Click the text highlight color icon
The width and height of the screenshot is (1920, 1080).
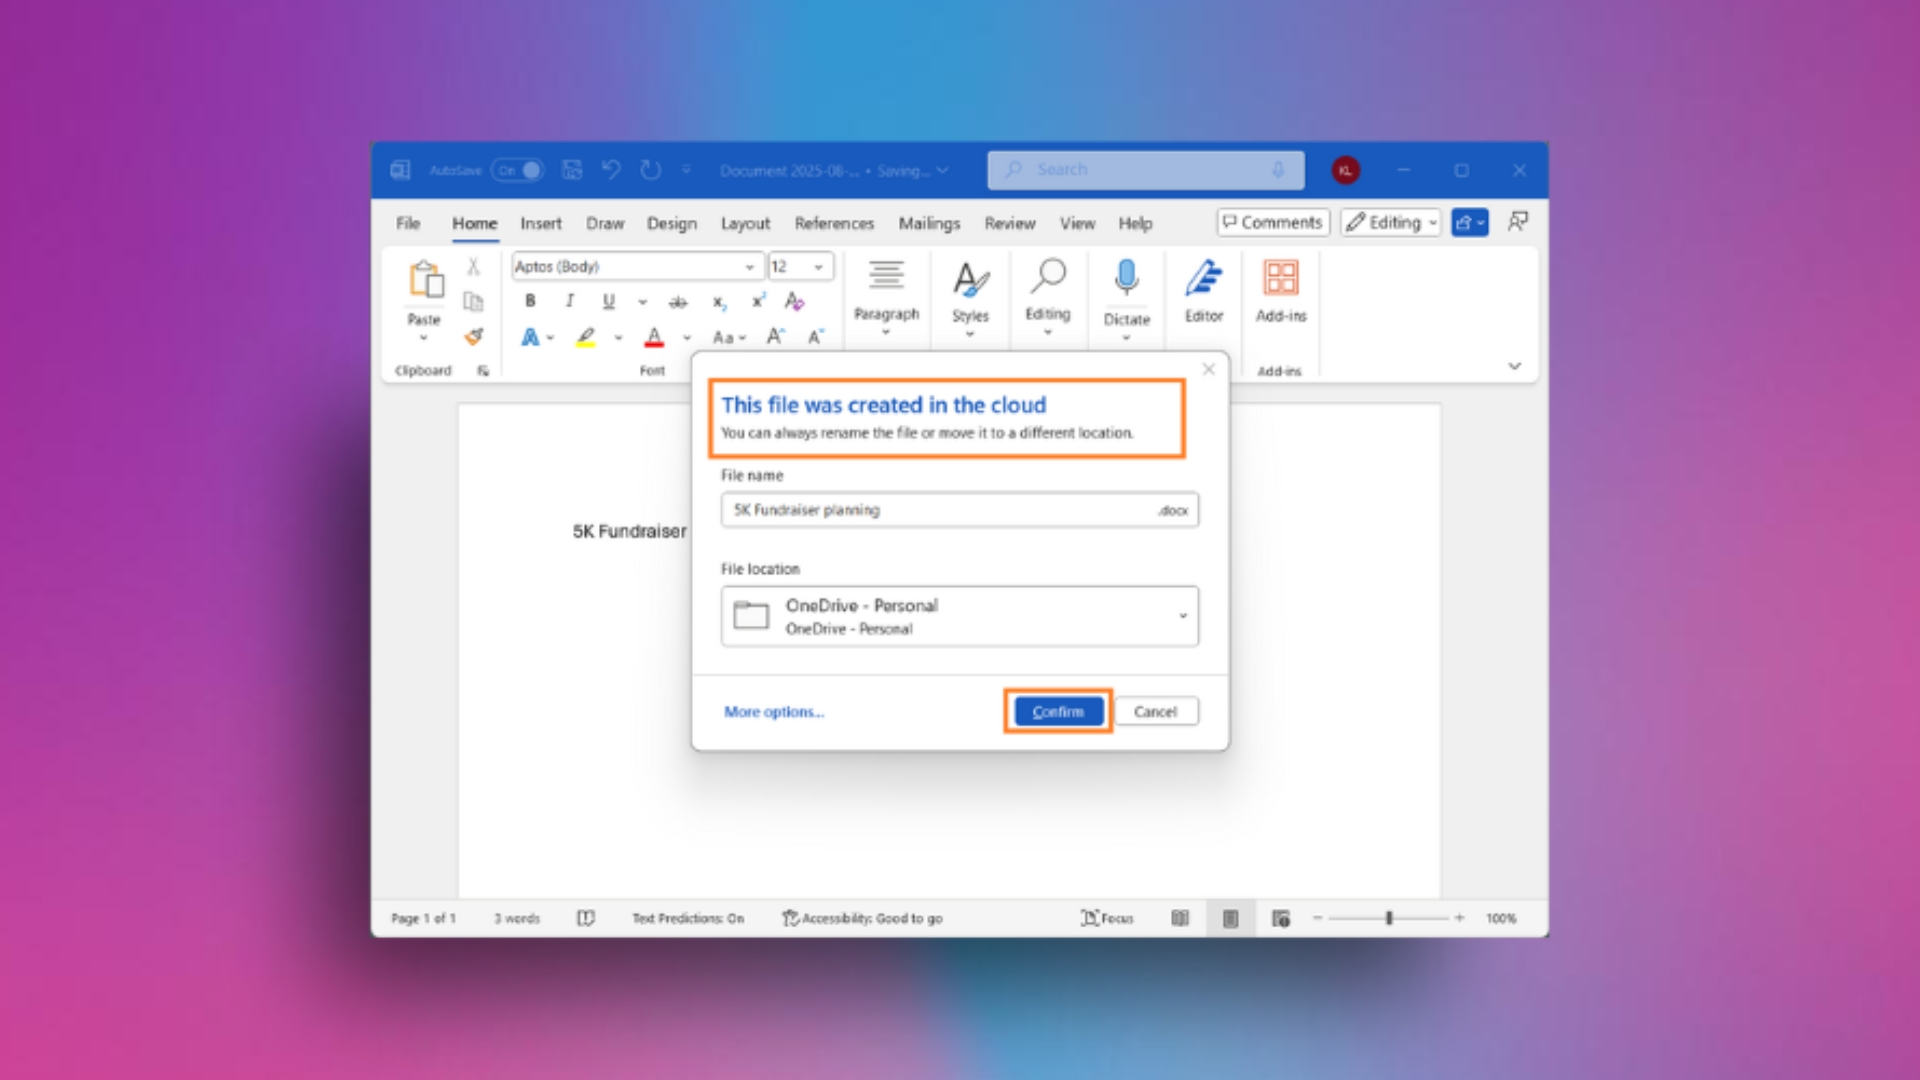coord(585,338)
